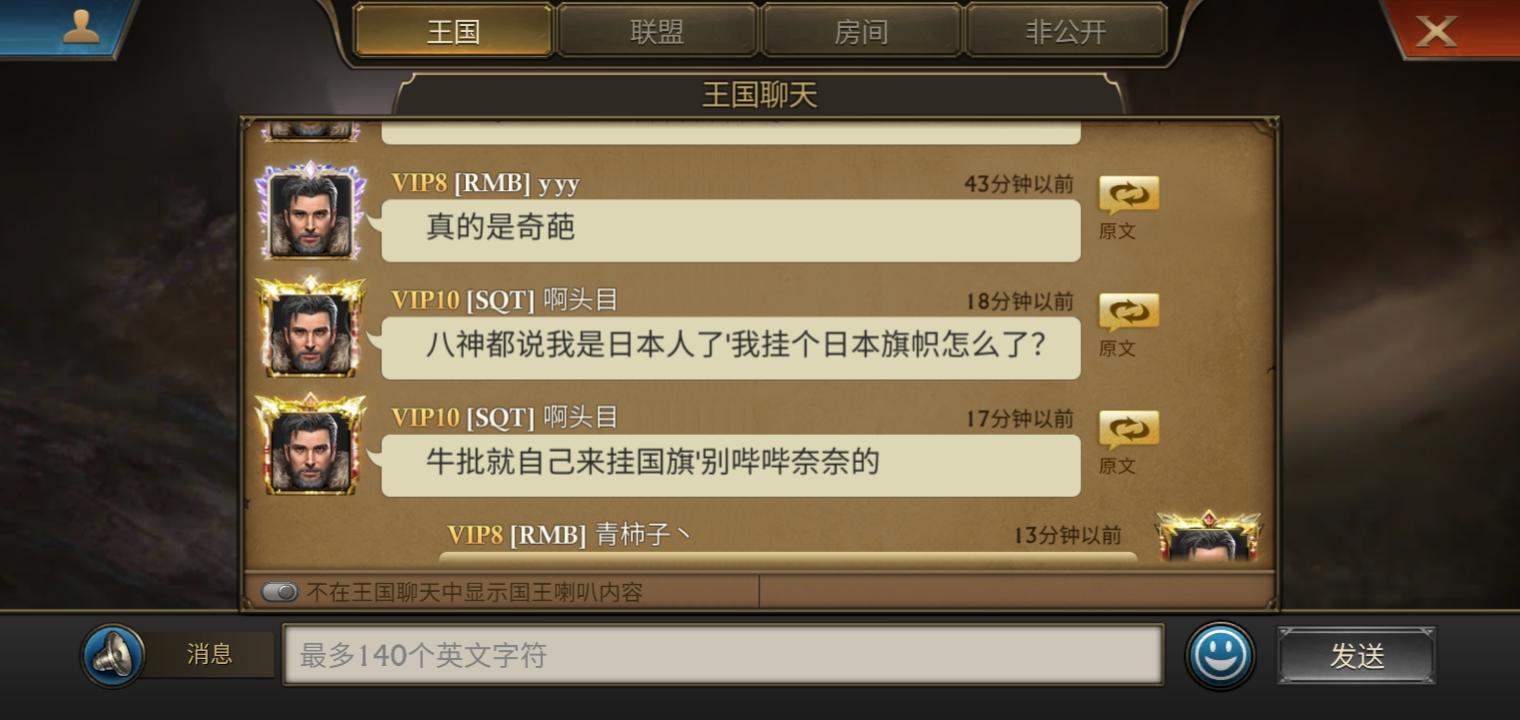Viewport: 1520px width, 720px height.
Task: Open 啊头目's avatar beside the 17-minute message
Action: click(310, 446)
